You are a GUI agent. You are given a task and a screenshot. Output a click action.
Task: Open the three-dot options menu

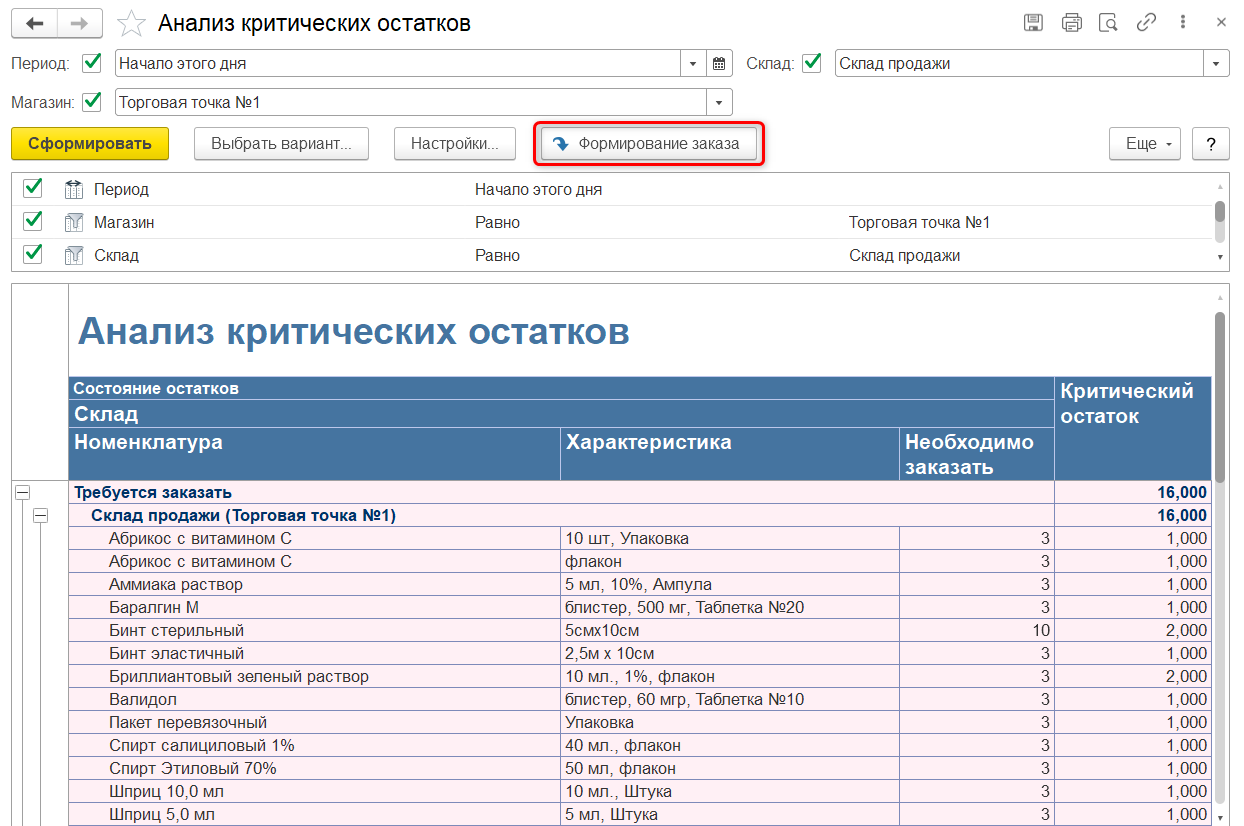1184,23
